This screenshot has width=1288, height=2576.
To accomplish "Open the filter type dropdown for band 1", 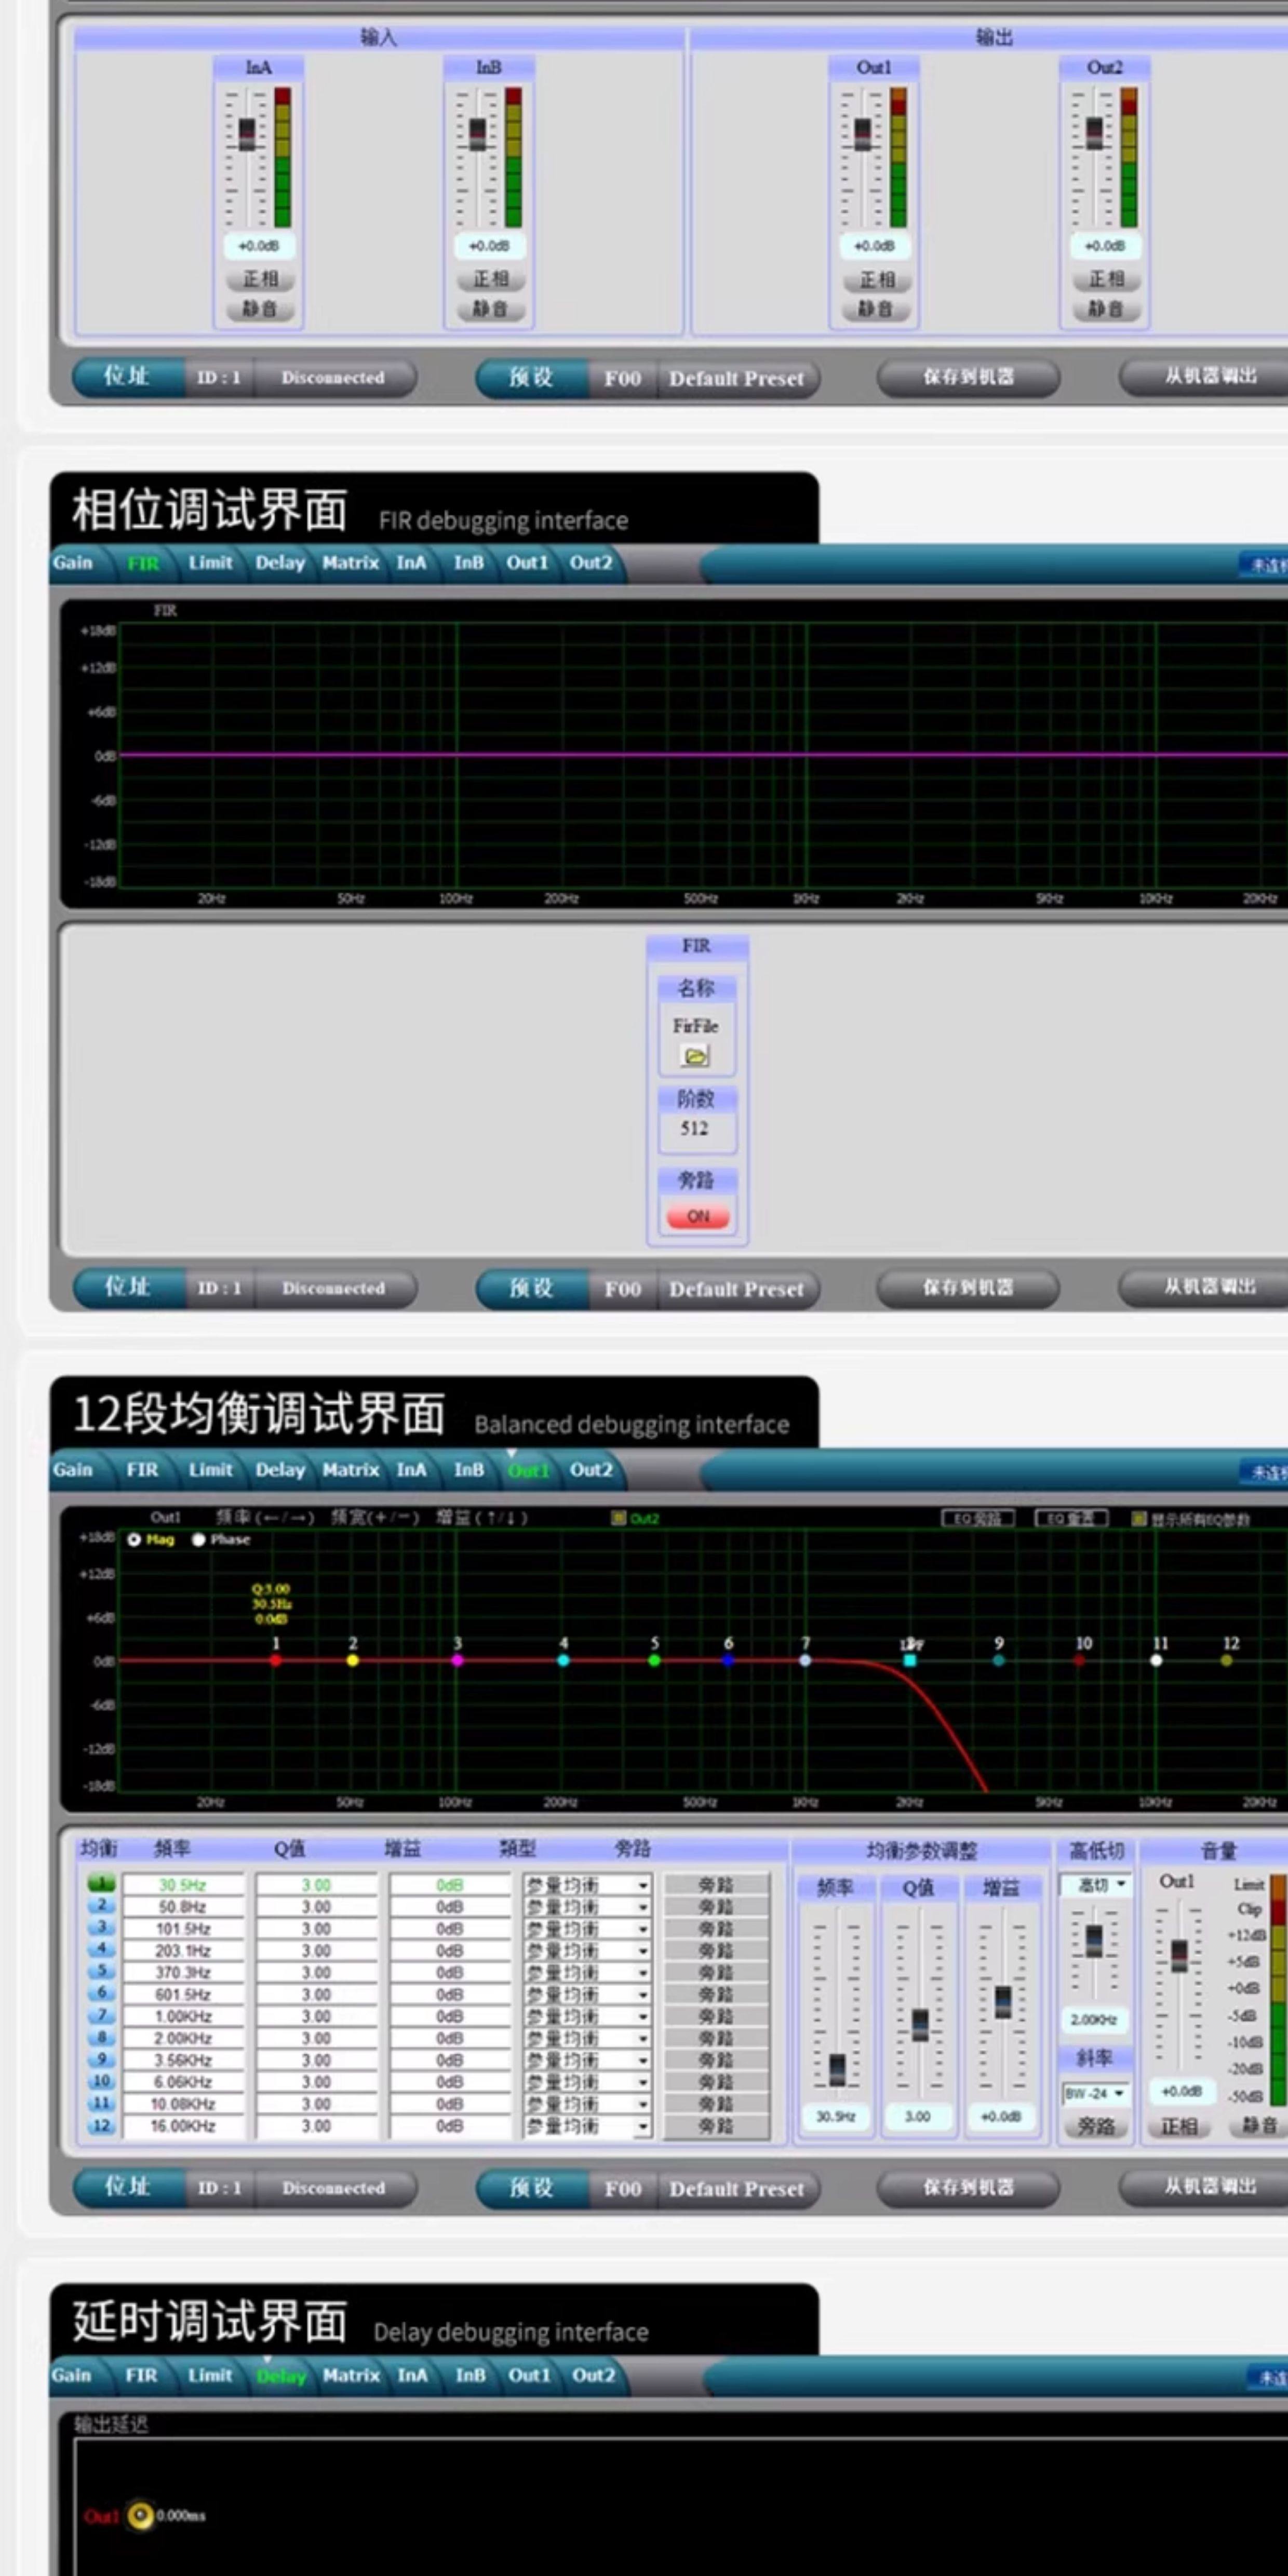I will [x=643, y=1885].
